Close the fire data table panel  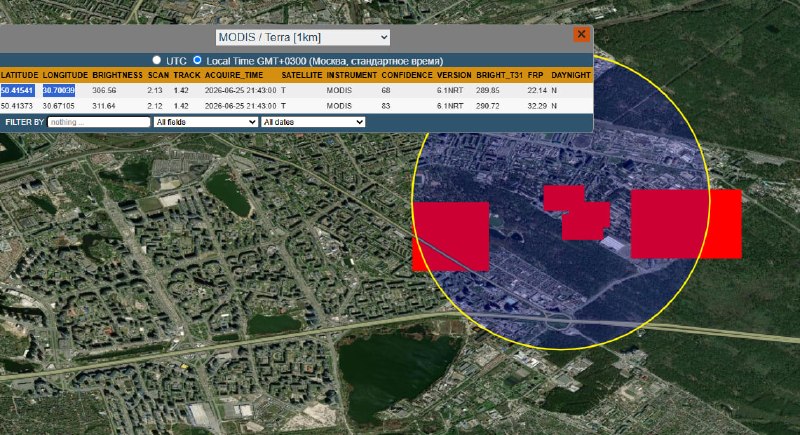[581, 34]
